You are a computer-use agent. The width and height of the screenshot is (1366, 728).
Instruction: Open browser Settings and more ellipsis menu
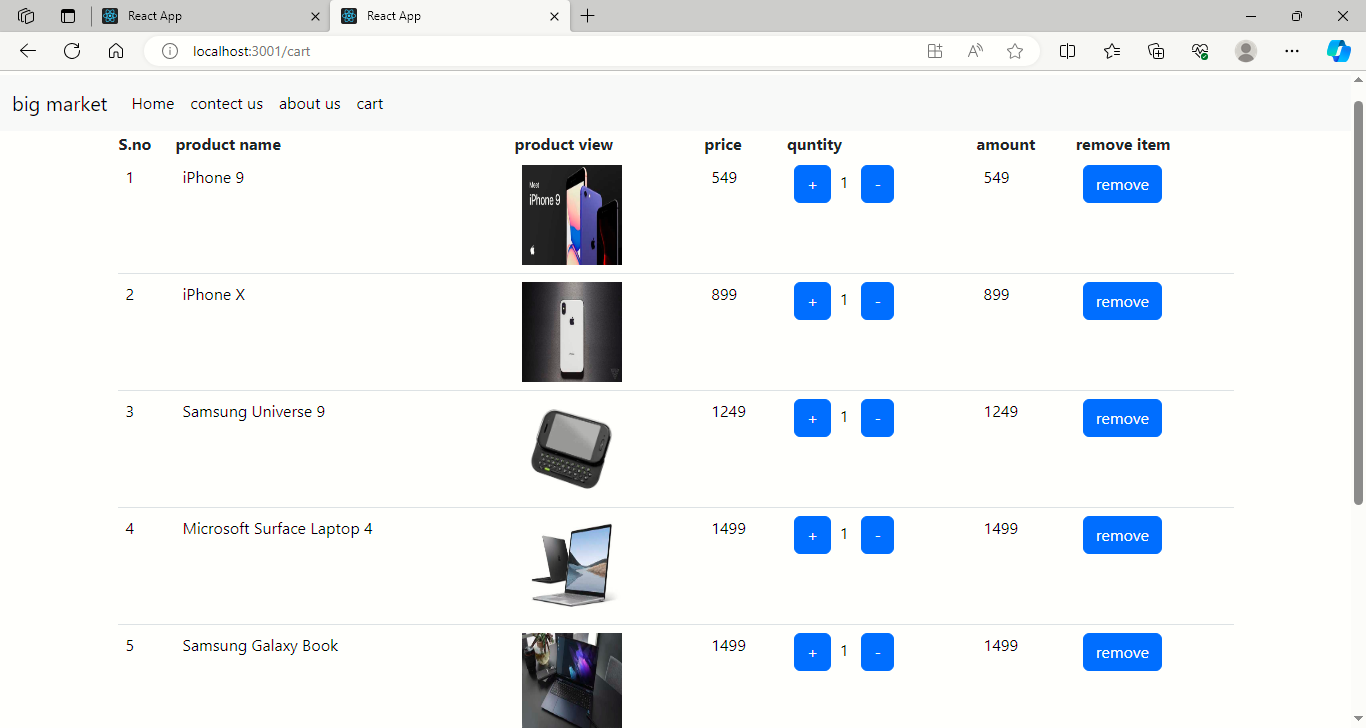[x=1292, y=51]
